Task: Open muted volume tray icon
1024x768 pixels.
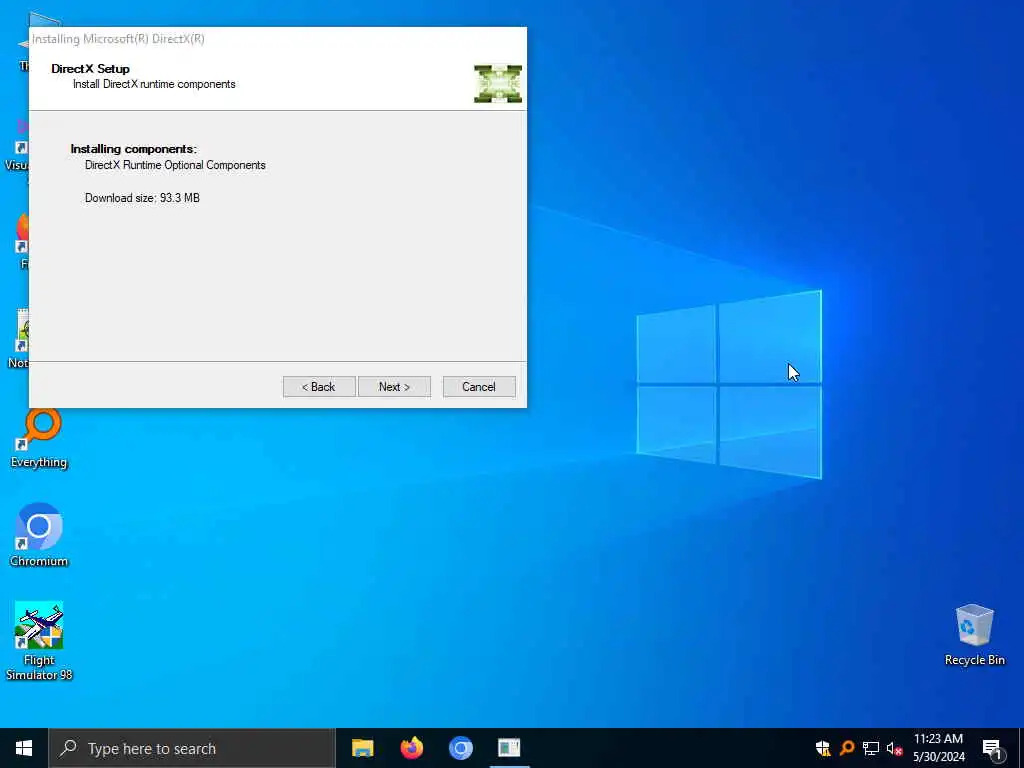Action: [x=894, y=748]
